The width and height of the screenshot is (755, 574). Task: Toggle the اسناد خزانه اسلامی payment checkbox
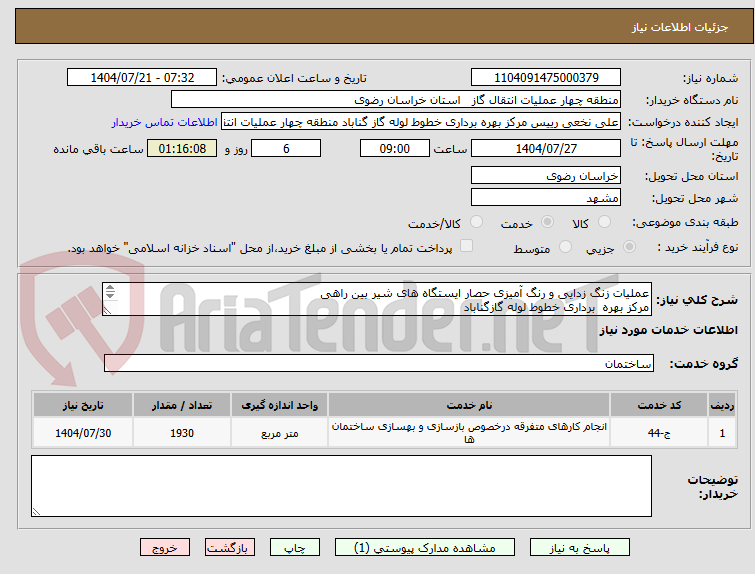coord(466,246)
